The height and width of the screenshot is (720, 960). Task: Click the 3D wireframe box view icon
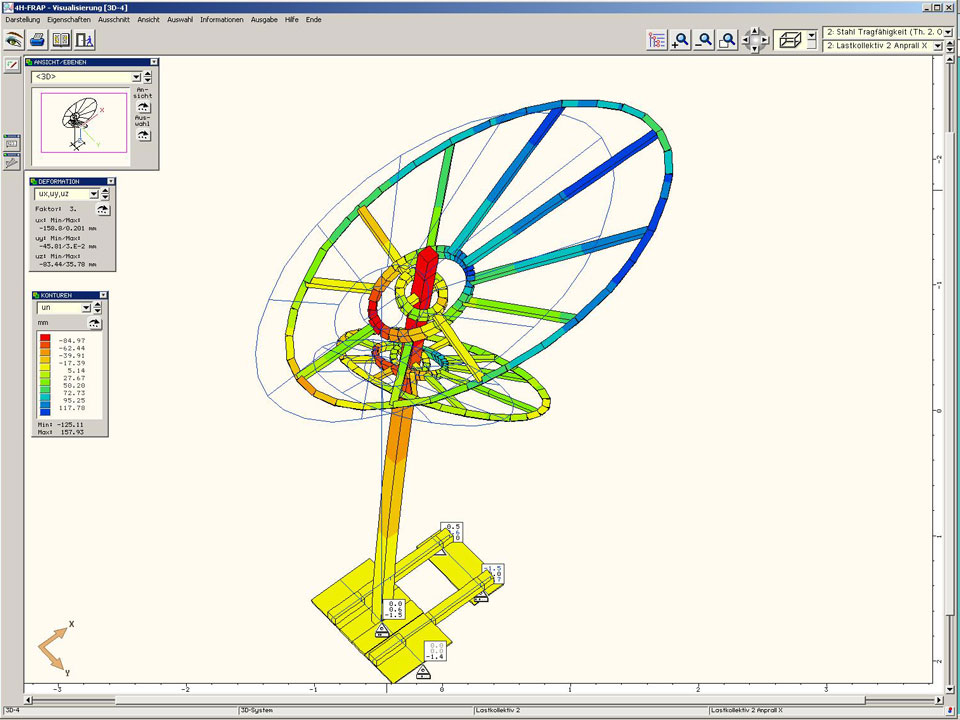[x=789, y=40]
